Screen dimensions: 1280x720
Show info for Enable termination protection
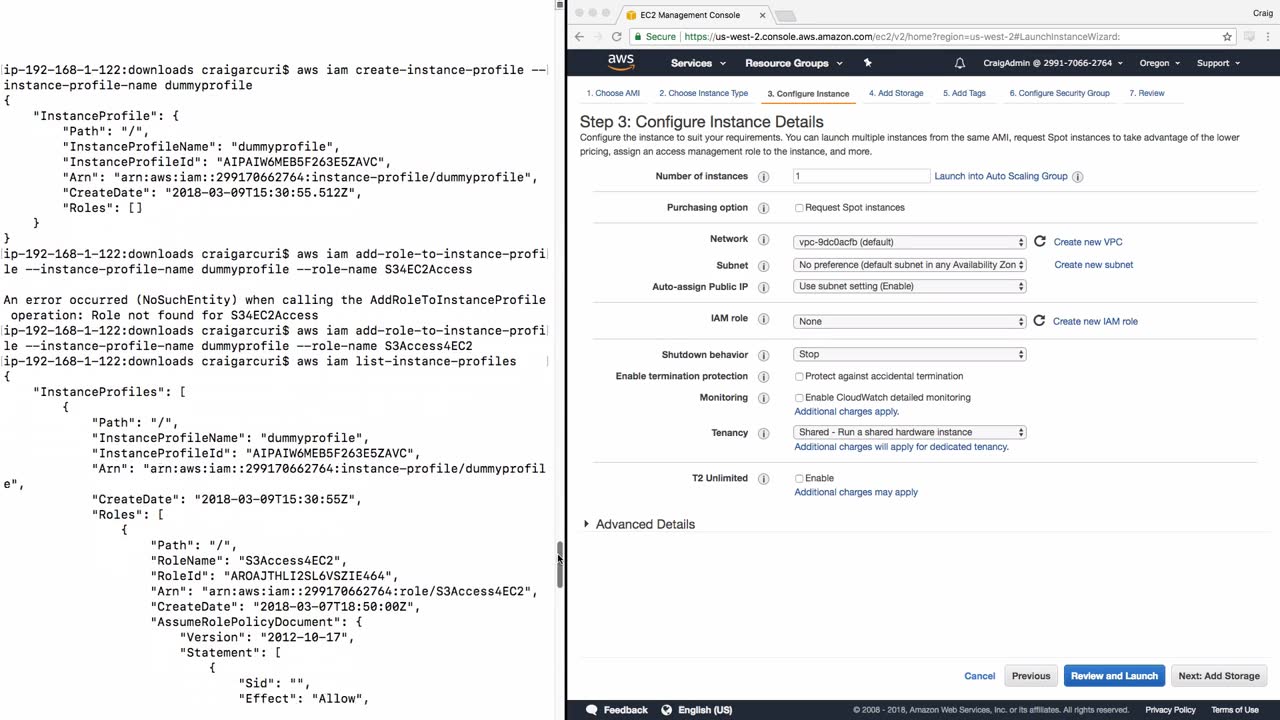[x=763, y=377]
